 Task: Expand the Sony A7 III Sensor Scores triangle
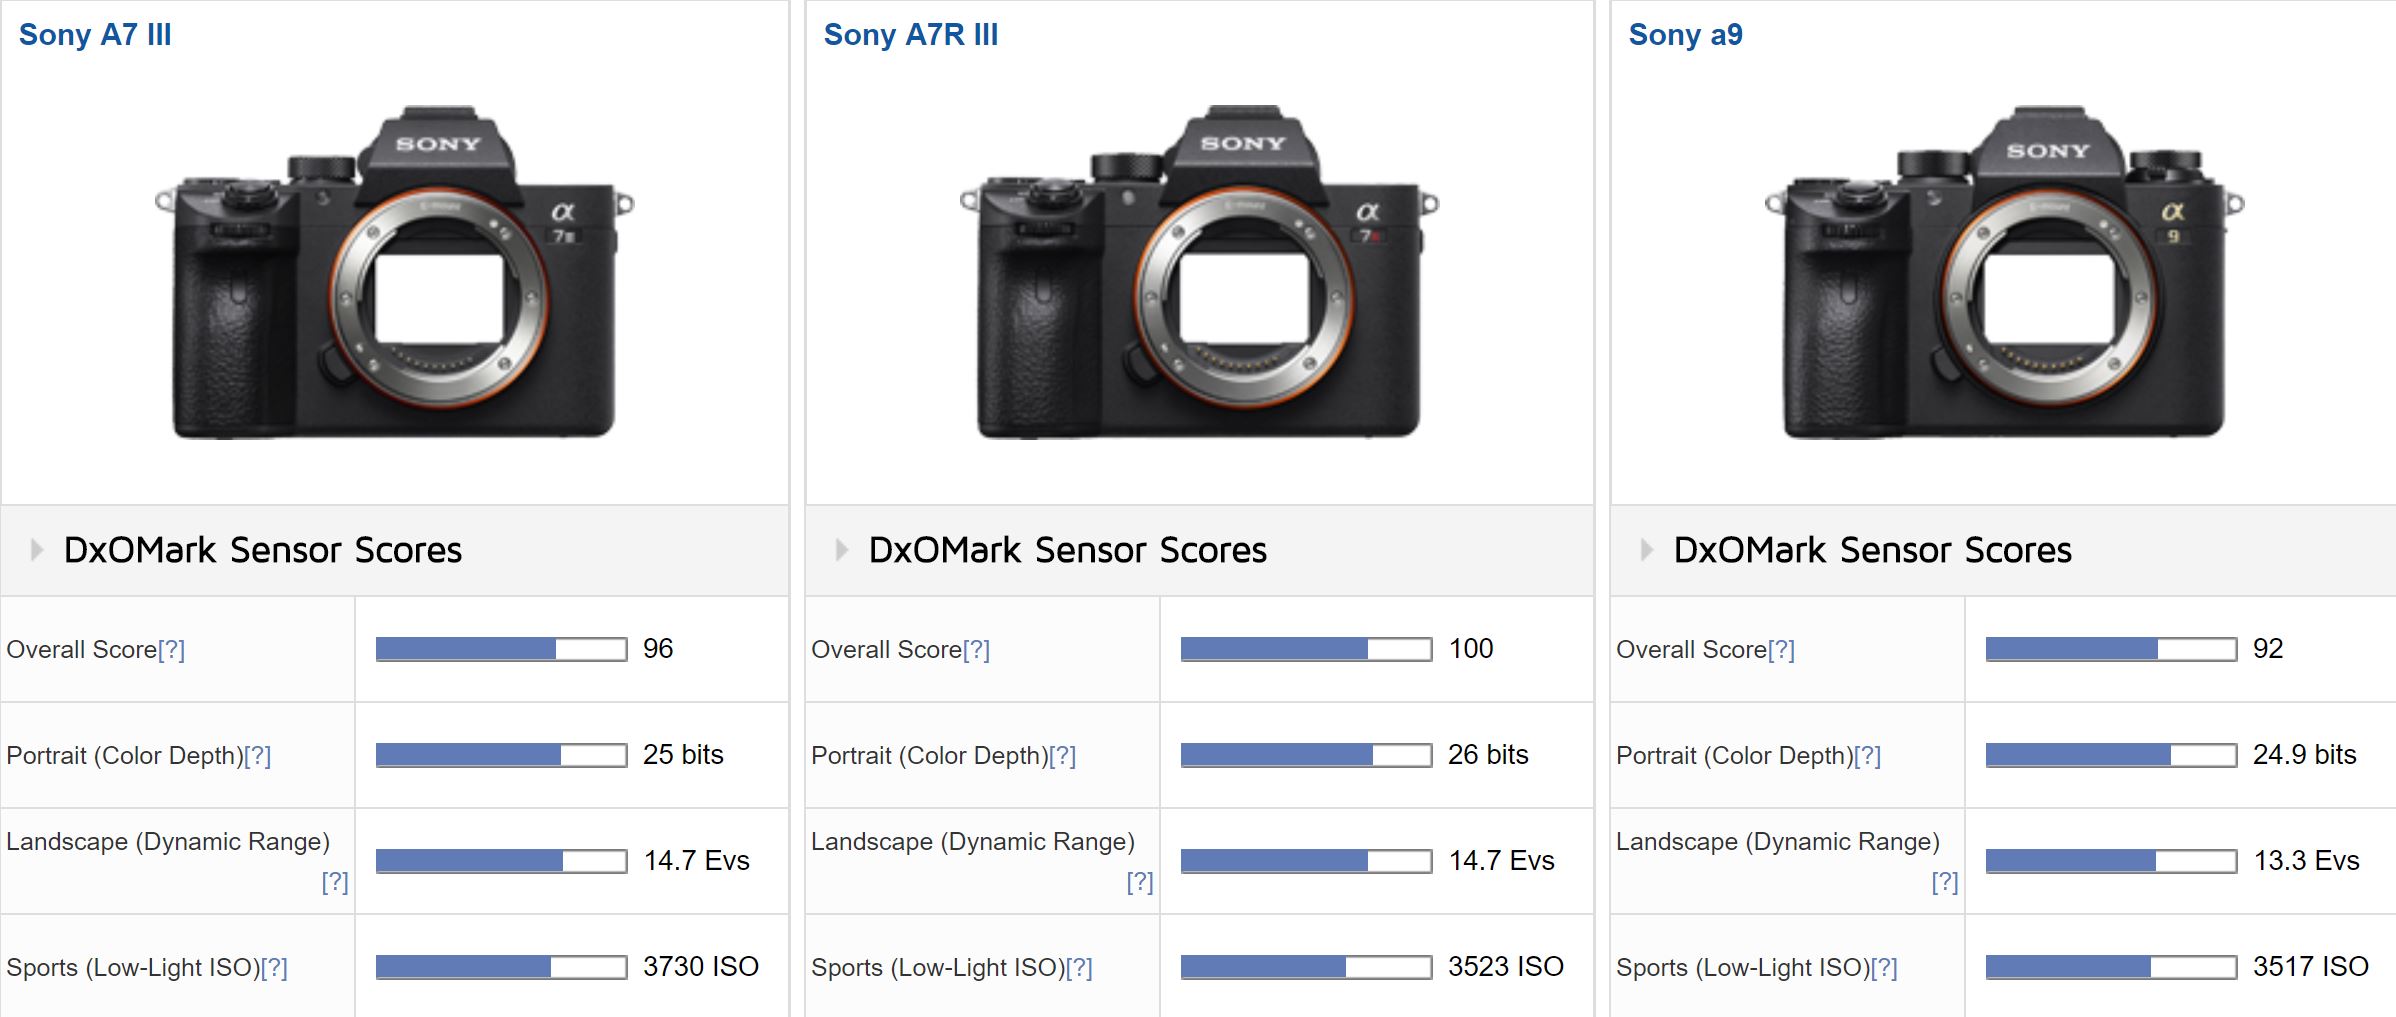coord(37,550)
